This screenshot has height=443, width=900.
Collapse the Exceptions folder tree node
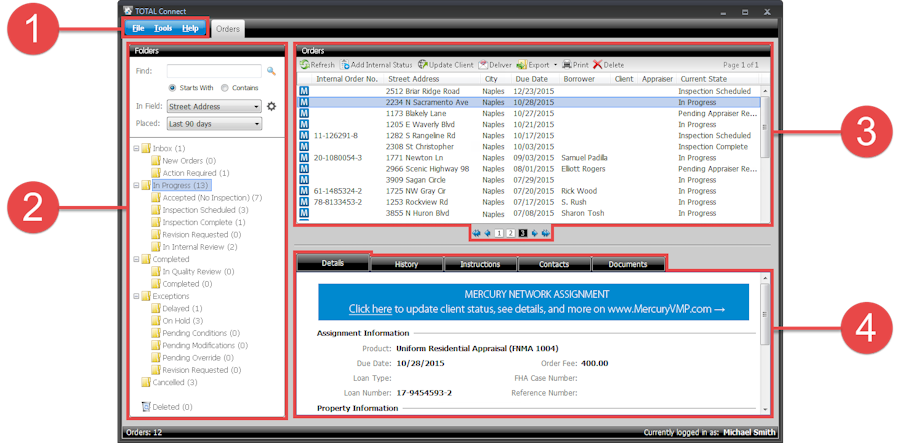tap(136, 297)
